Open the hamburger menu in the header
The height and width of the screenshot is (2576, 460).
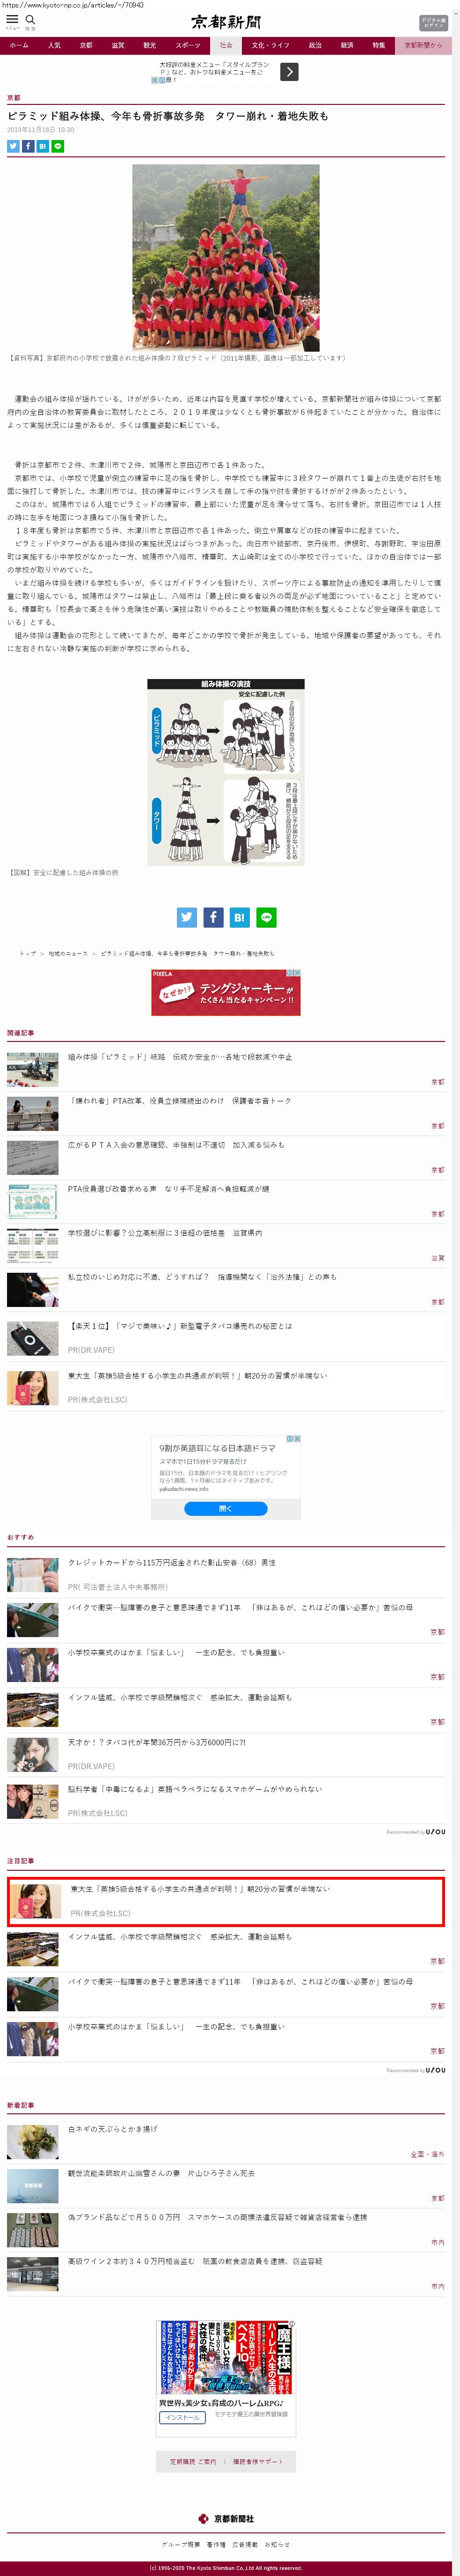(x=12, y=19)
